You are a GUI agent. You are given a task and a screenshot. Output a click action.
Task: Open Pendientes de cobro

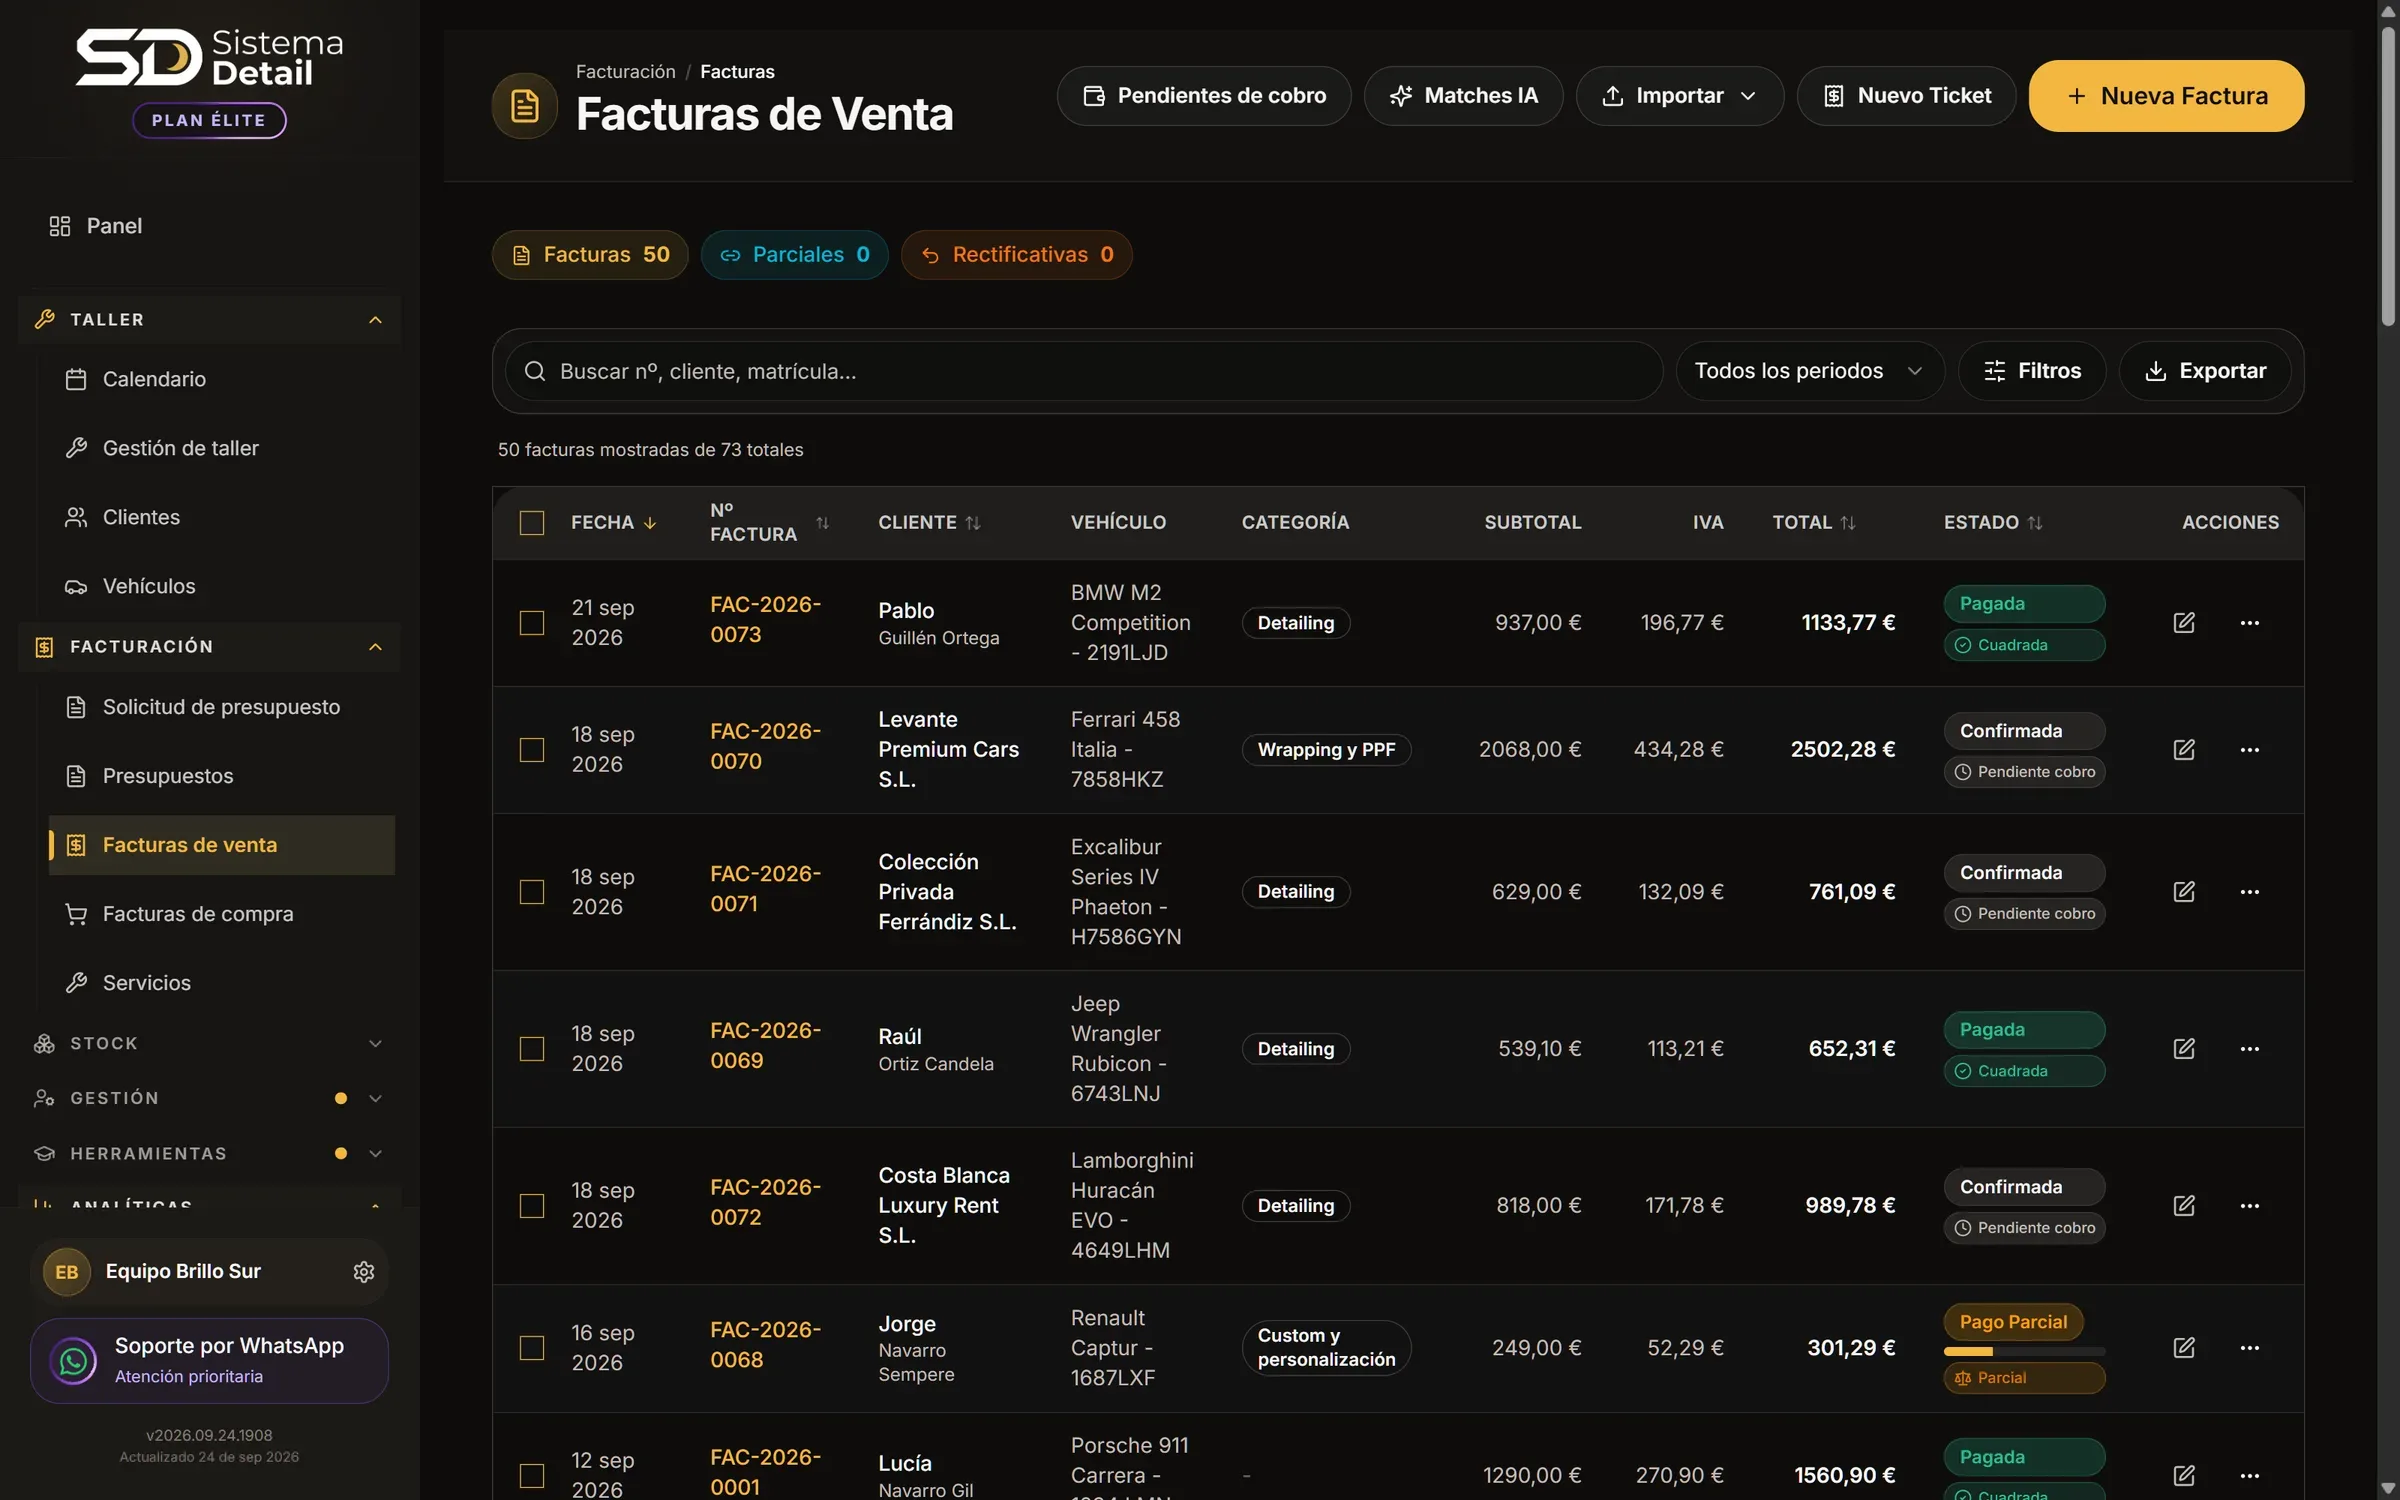pos(1204,96)
